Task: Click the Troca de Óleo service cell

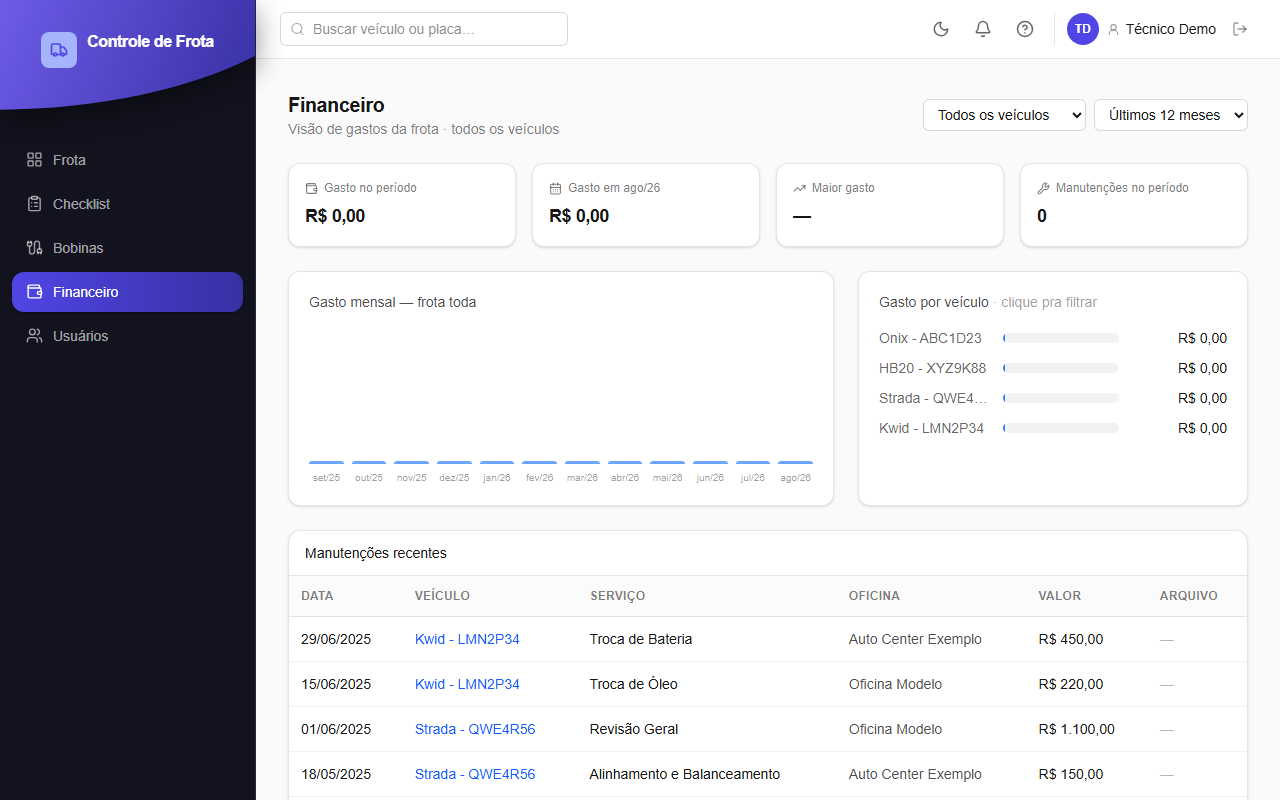Action: point(634,684)
